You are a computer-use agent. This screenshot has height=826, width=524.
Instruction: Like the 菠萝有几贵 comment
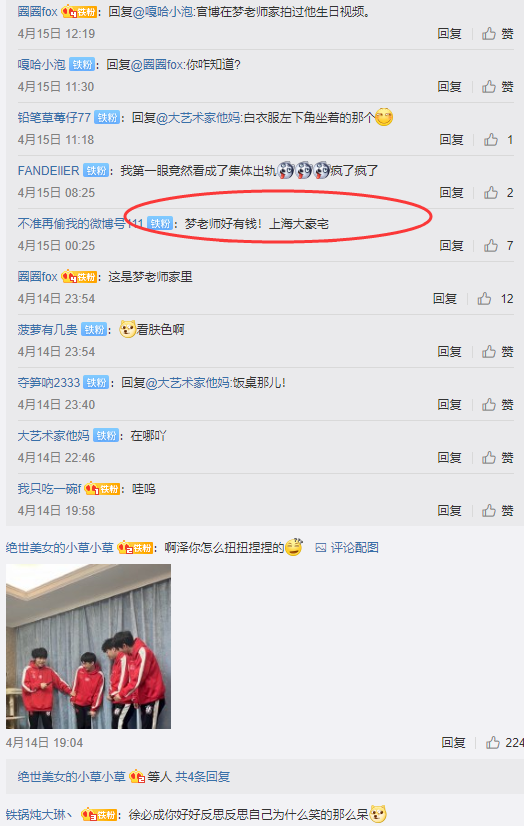tap(497, 351)
